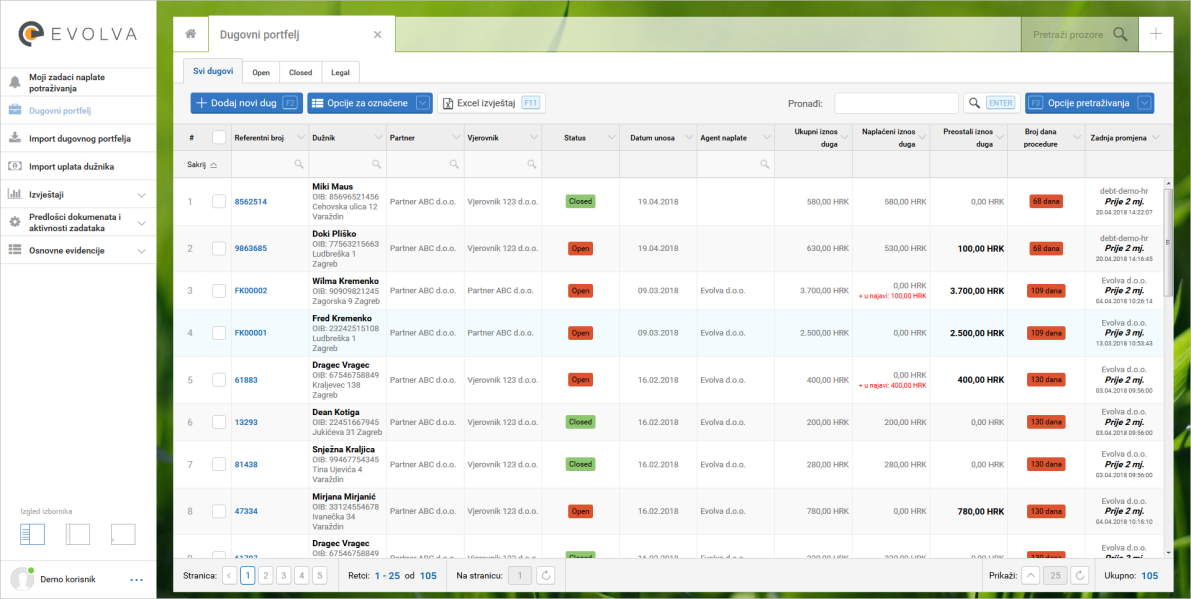This screenshot has height=599, width=1191.
Task: Open Opcije pretraživanja dropdown arrow
Action: (x=1145, y=103)
